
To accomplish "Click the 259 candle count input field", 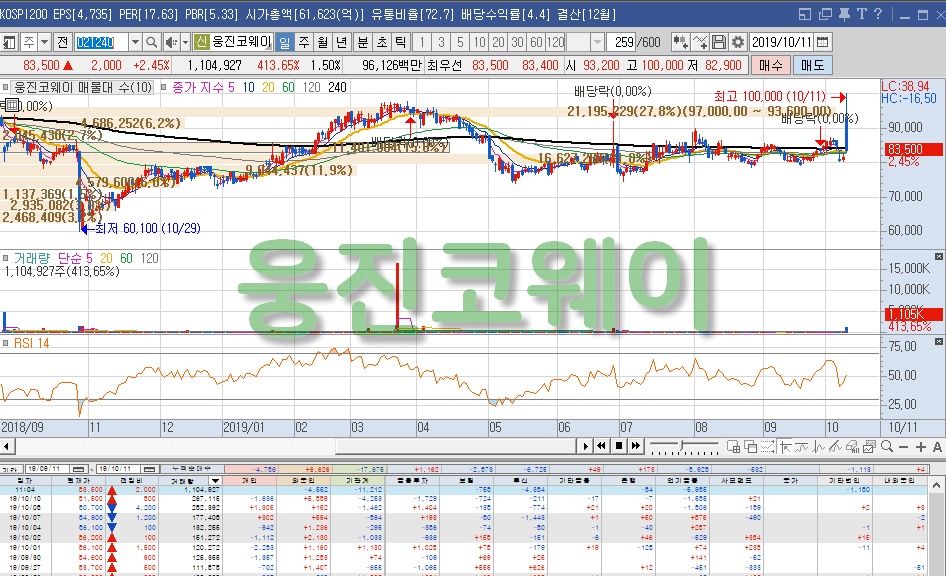I will click(x=623, y=42).
